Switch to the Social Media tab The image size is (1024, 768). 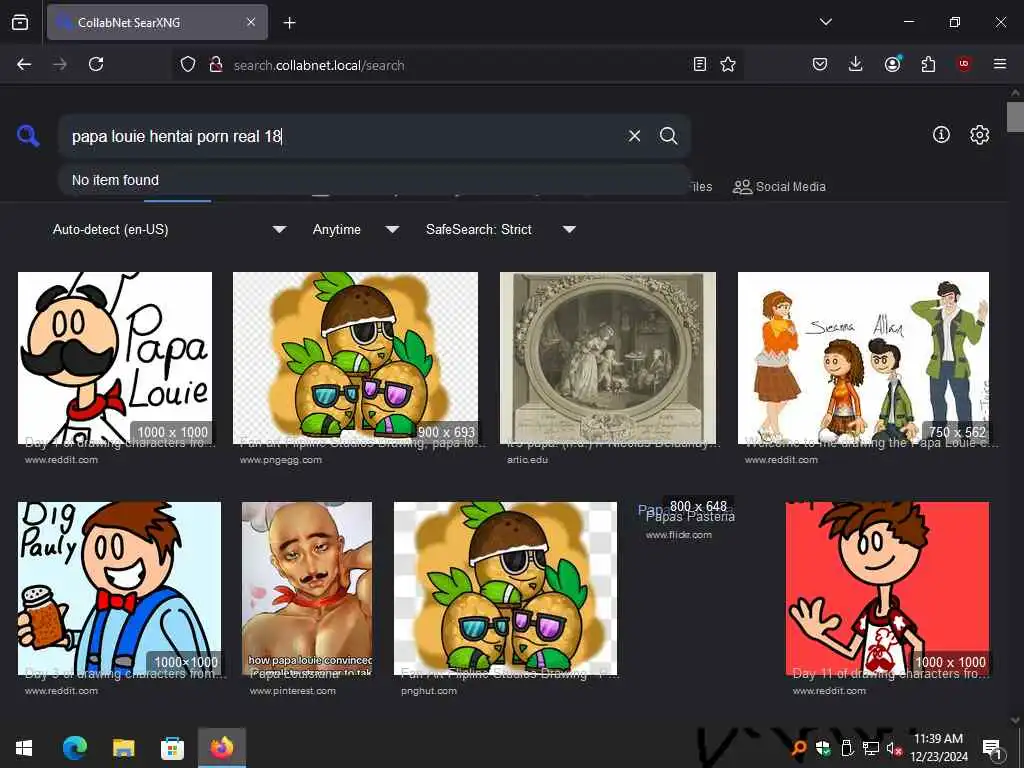click(x=779, y=187)
